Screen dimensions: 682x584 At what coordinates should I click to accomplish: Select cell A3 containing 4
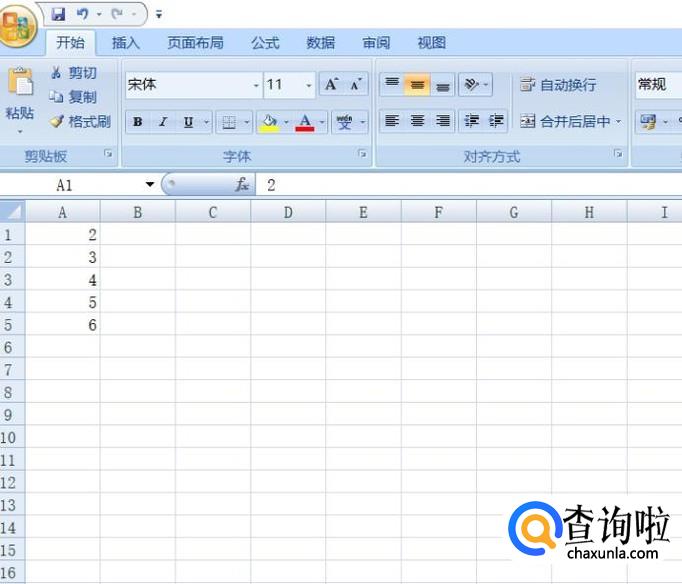click(x=63, y=280)
